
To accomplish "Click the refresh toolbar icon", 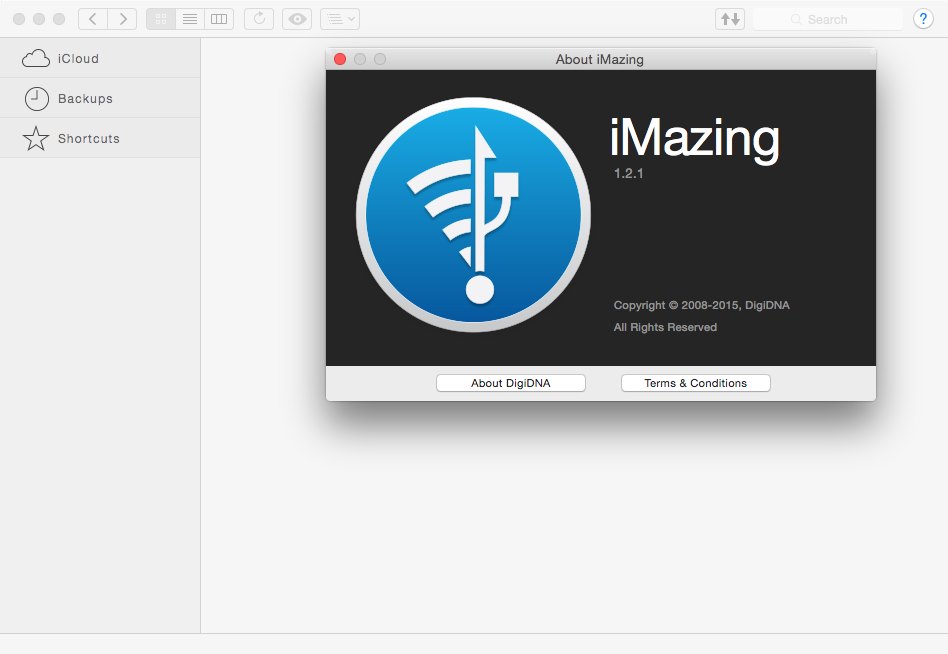I will tap(259, 19).
